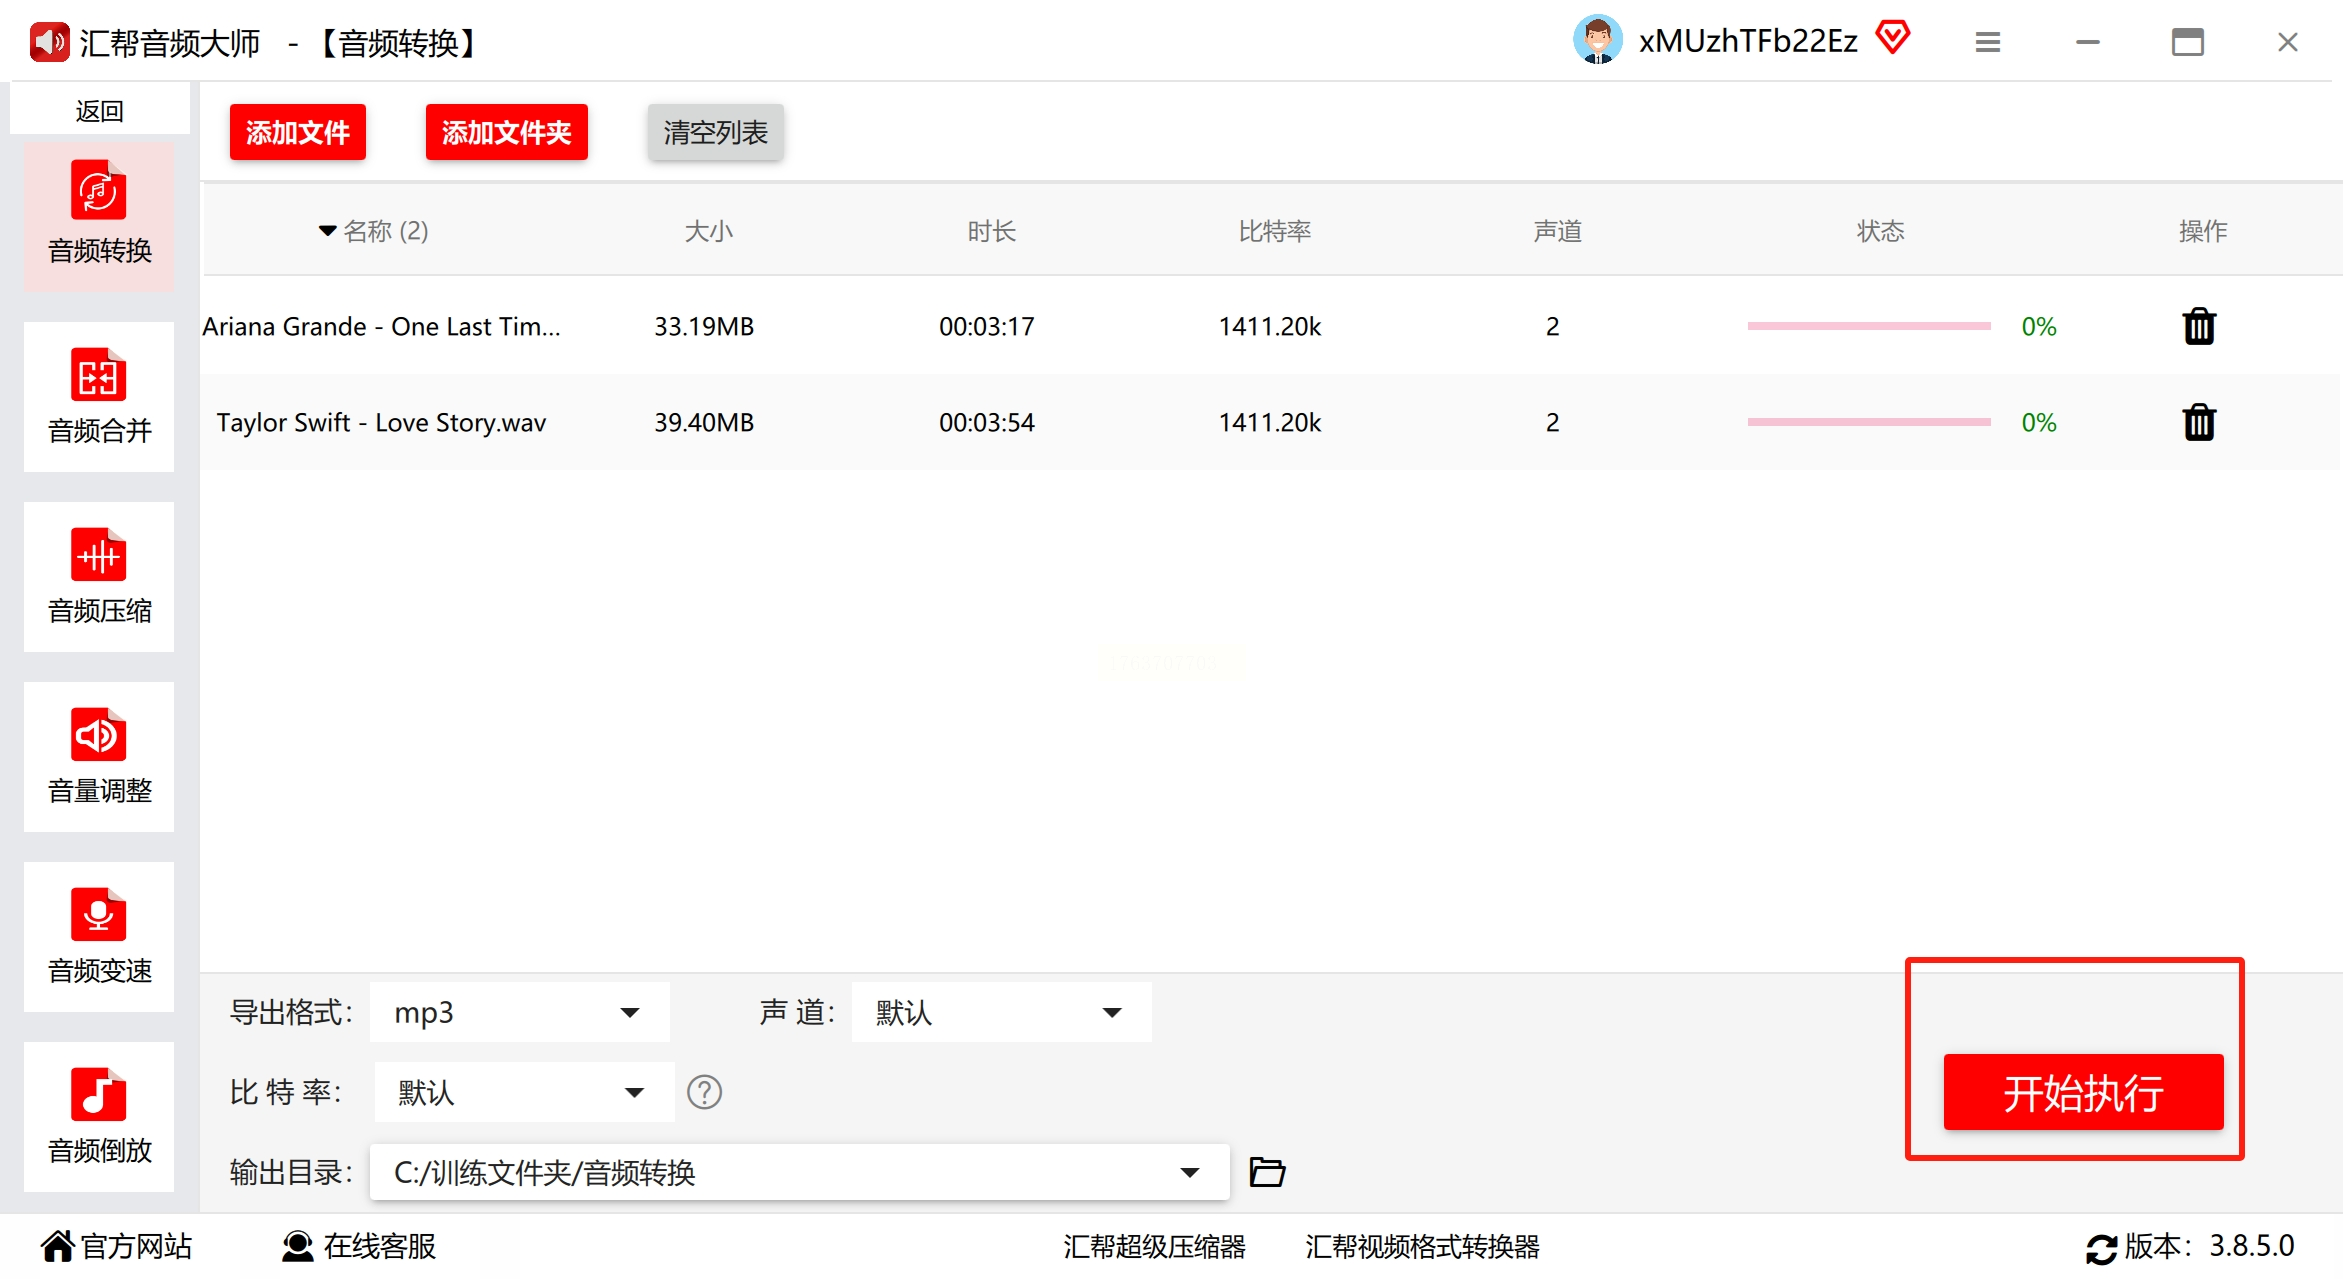Viewport: 2343px width, 1279px height.
Task: Open the 音频压缩 audio compress tool
Action: 99,577
